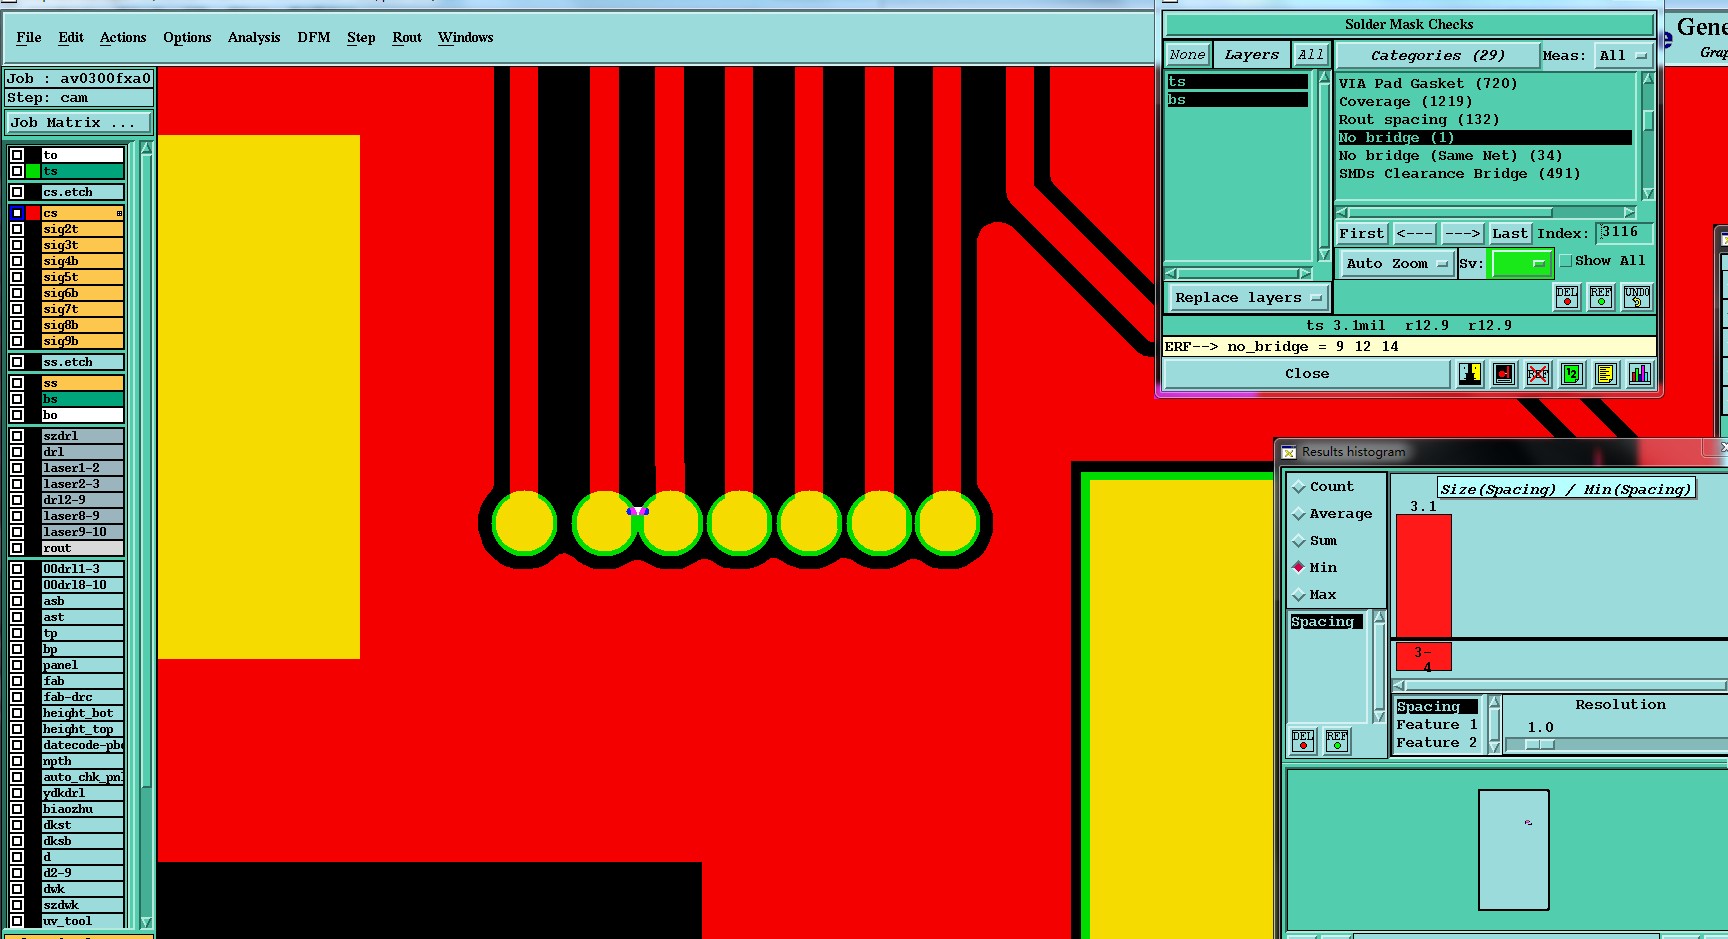Toggle selection box for layer to
This screenshot has width=1728, height=939.
[17, 155]
